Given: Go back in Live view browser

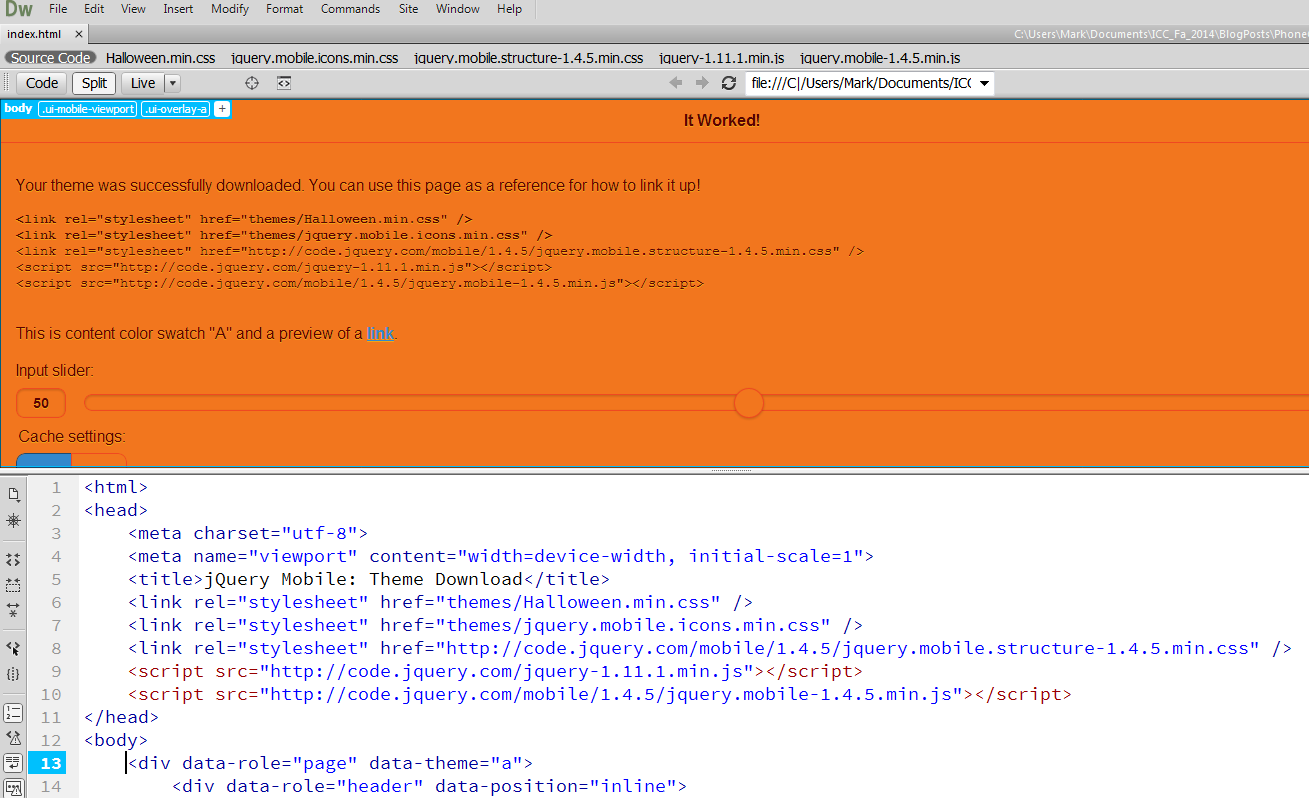Looking at the screenshot, I should [676, 83].
